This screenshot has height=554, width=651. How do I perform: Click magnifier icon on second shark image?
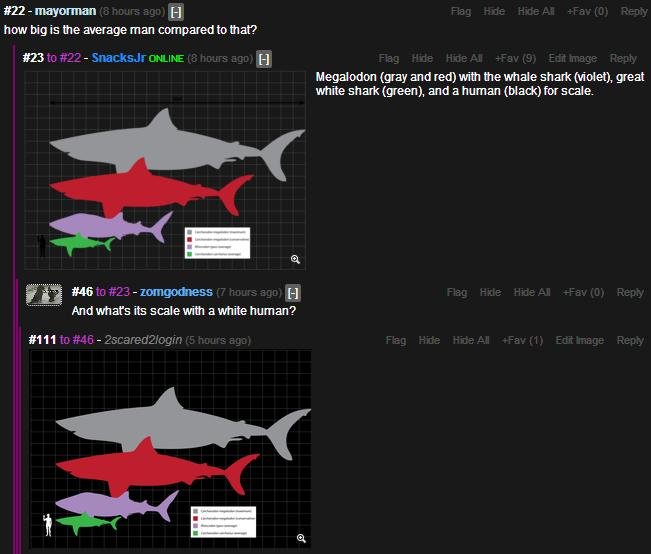pos(301,539)
